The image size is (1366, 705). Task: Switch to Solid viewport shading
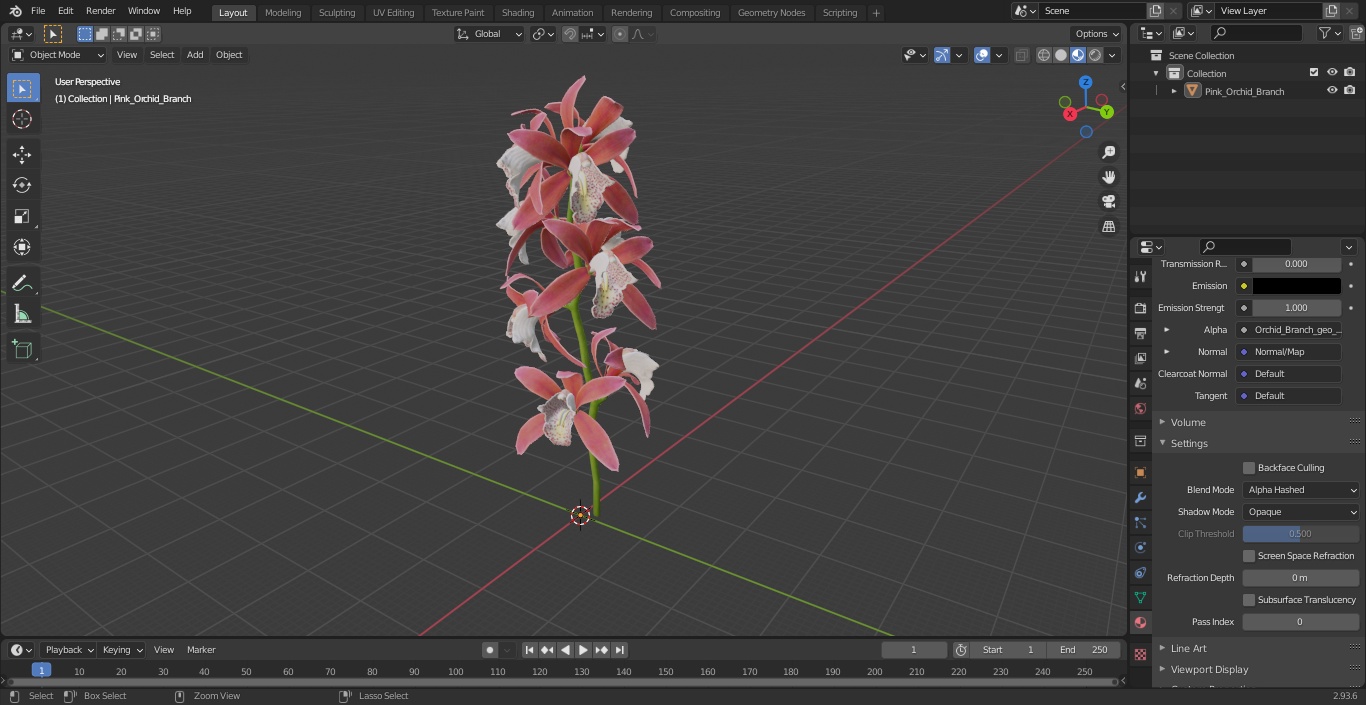click(x=1061, y=55)
